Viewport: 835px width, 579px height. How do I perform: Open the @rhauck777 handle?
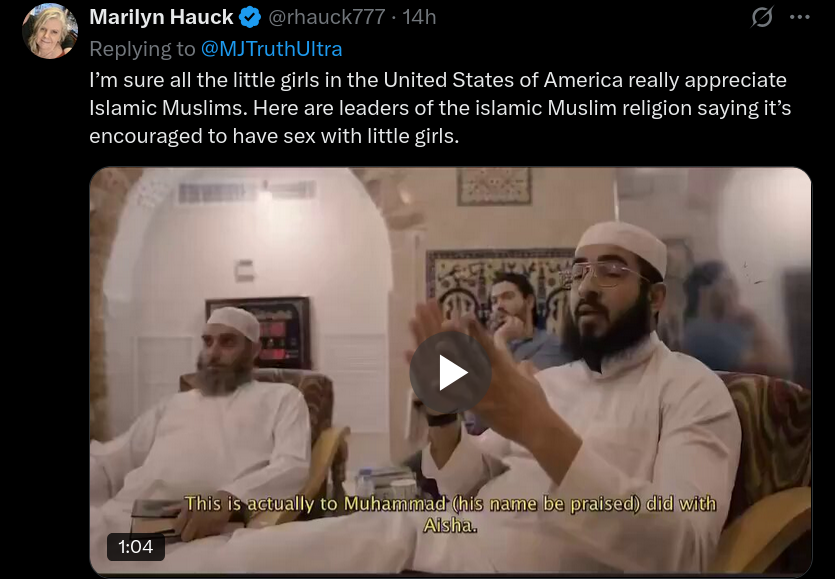click(x=326, y=17)
